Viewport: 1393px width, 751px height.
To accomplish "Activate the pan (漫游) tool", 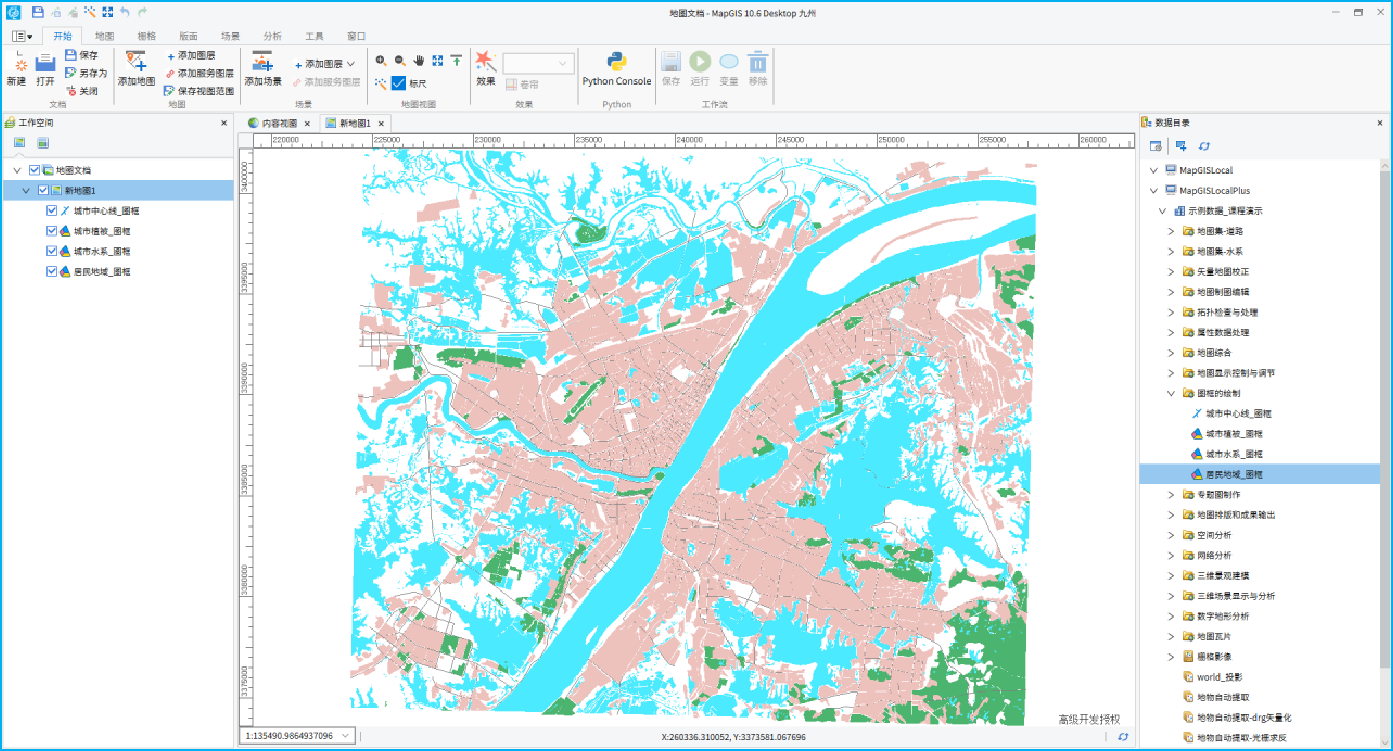I will 419,61.
